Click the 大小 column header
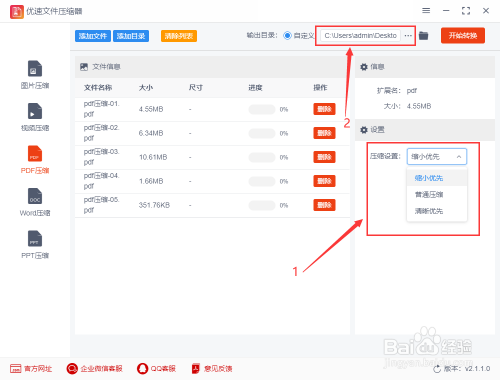 (146, 88)
